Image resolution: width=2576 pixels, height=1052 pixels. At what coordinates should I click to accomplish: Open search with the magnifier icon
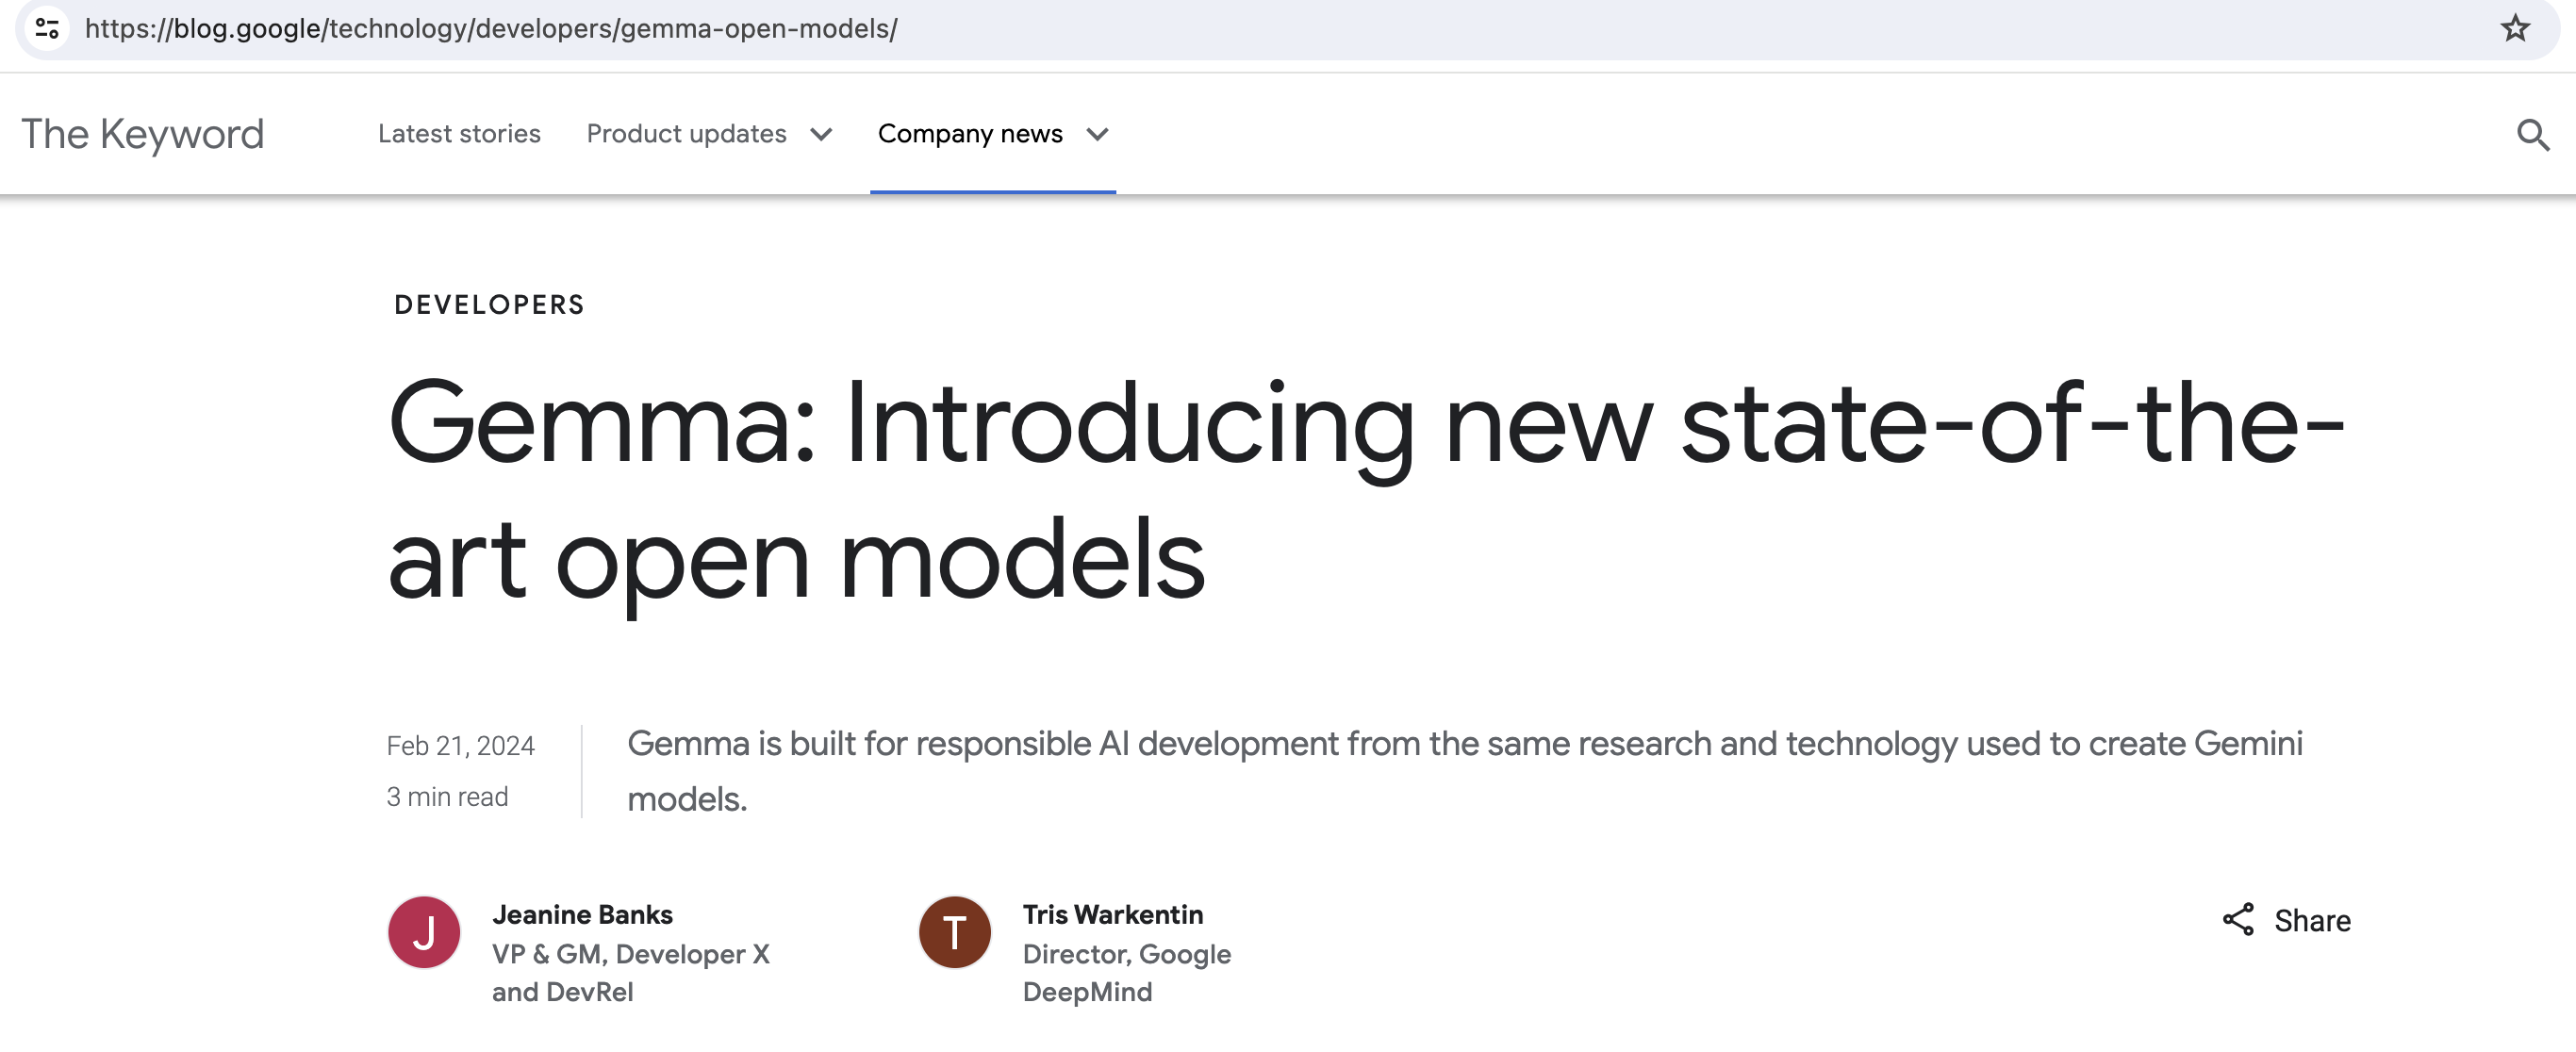(2532, 134)
